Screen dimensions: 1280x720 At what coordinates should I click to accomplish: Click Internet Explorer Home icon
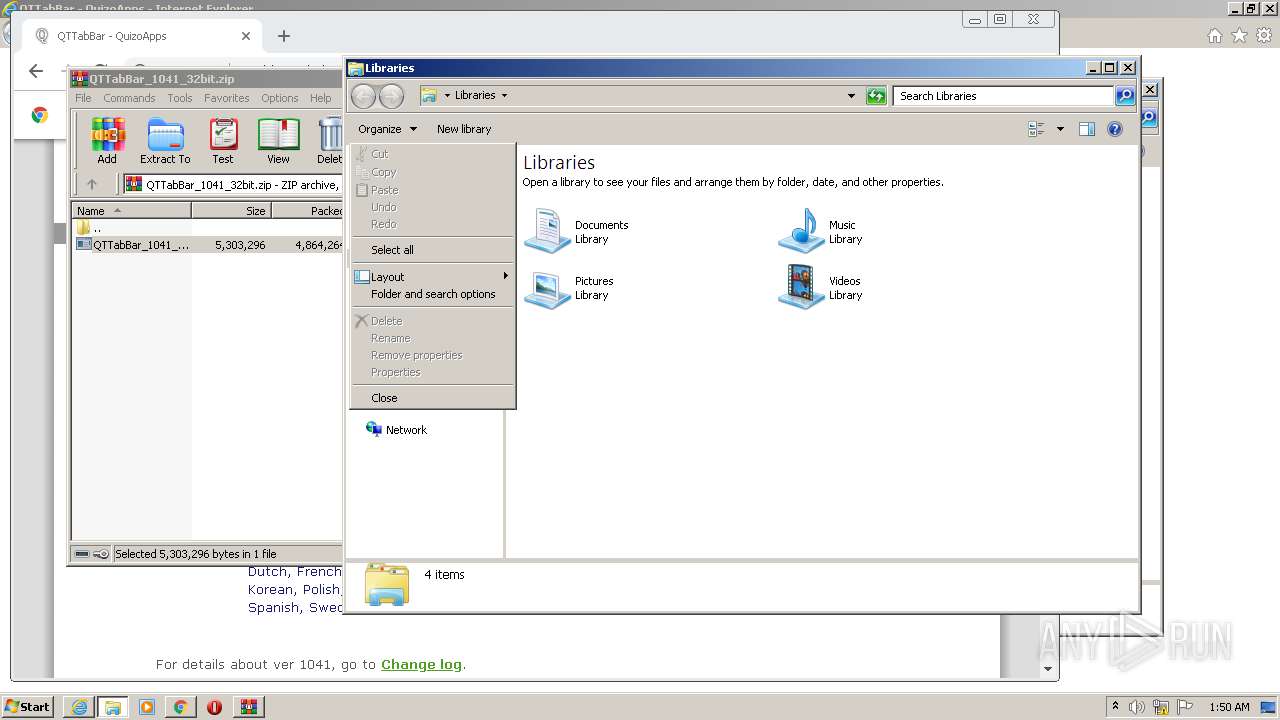1214,35
